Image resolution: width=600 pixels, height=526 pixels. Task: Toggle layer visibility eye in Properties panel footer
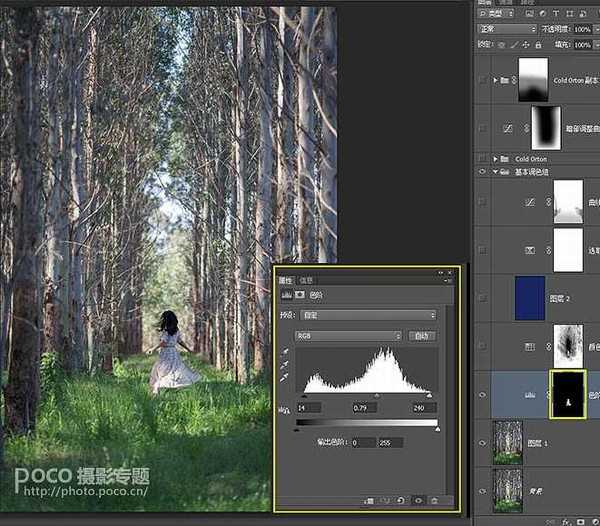coord(418,500)
